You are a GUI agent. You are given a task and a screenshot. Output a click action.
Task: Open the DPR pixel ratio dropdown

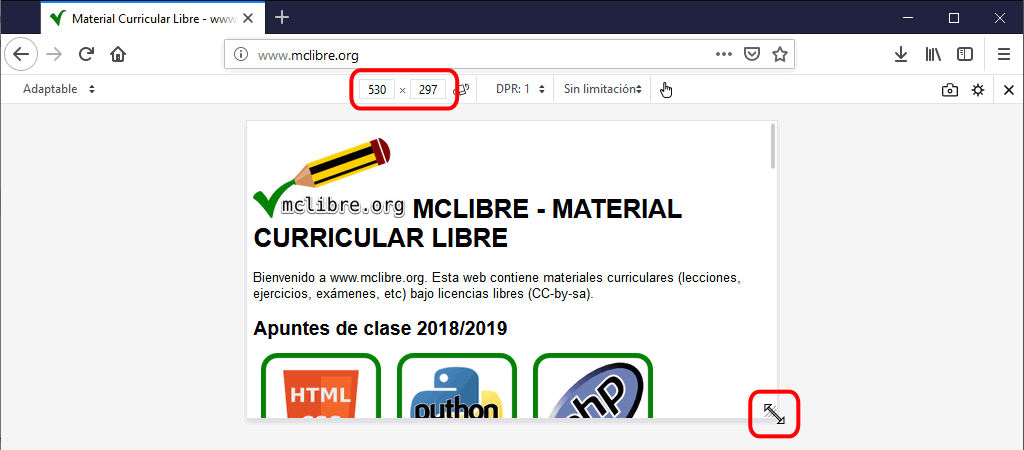tap(520, 89)
